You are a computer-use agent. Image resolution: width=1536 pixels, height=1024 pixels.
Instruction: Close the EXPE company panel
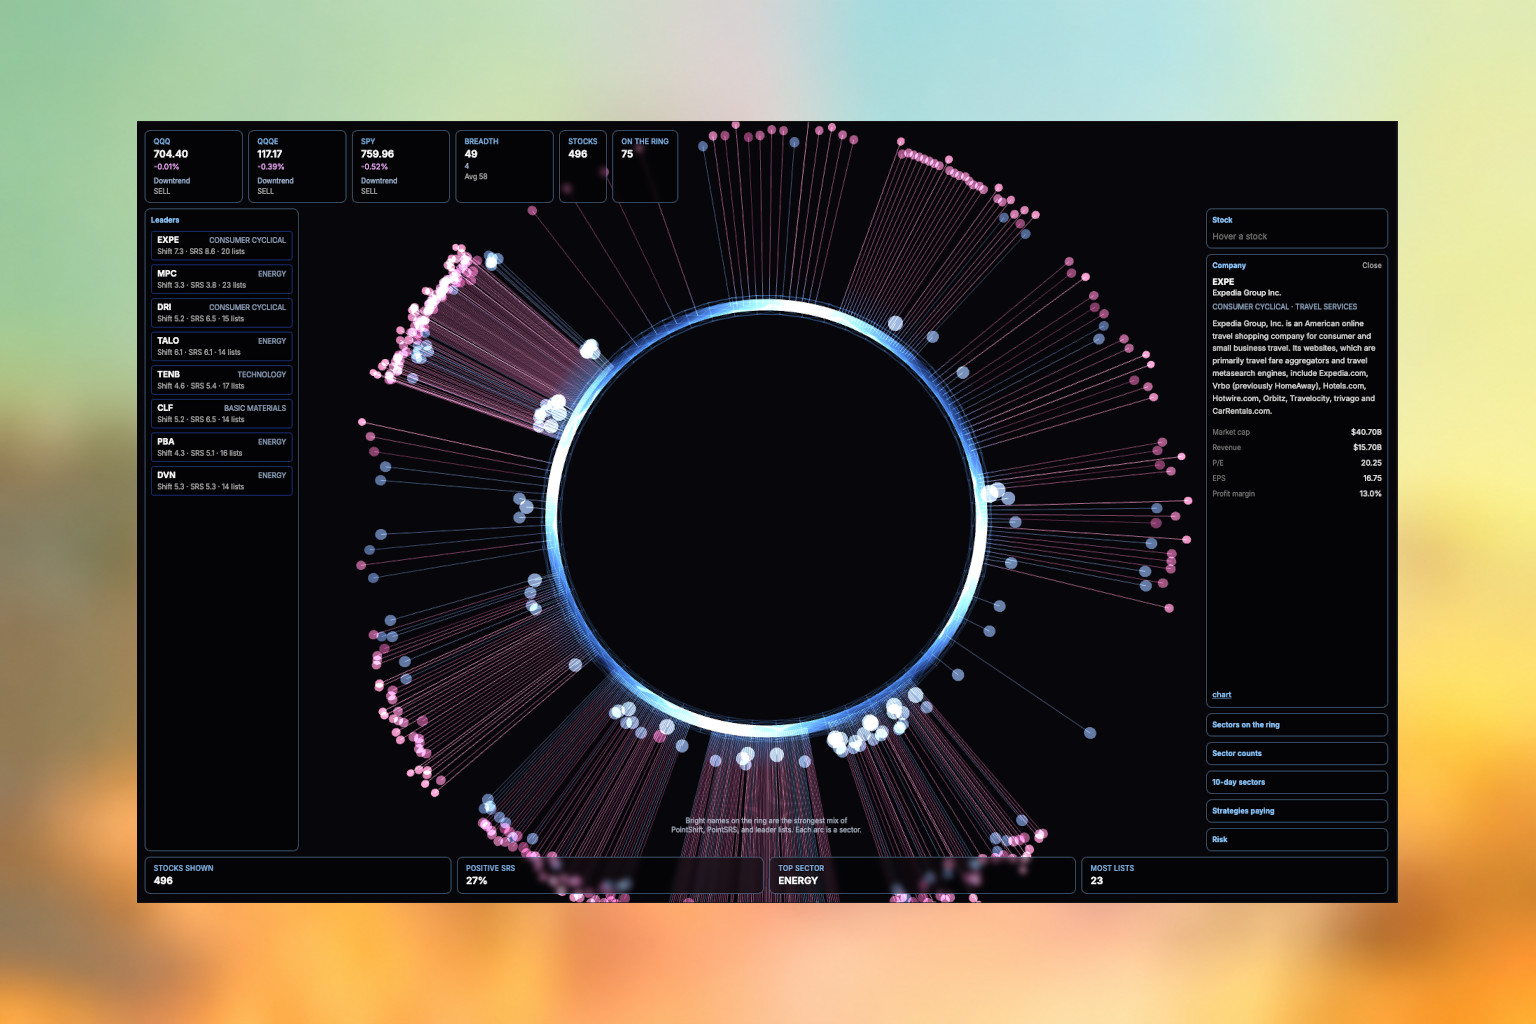pos(1371,265)
